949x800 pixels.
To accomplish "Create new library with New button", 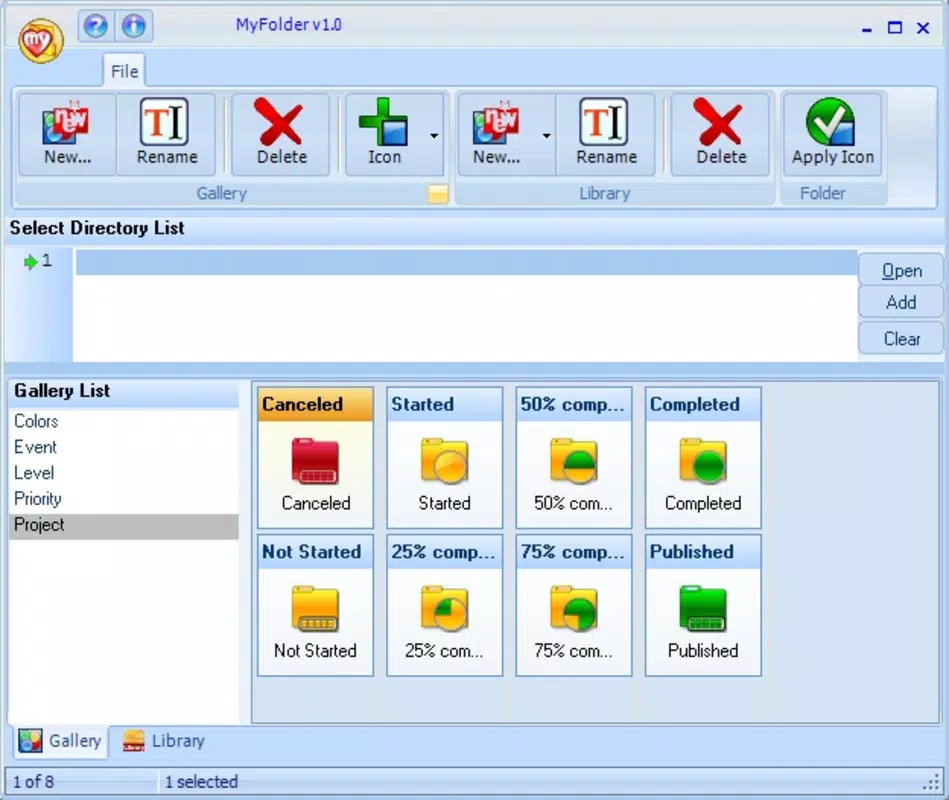I will click(x=497, y=134).
